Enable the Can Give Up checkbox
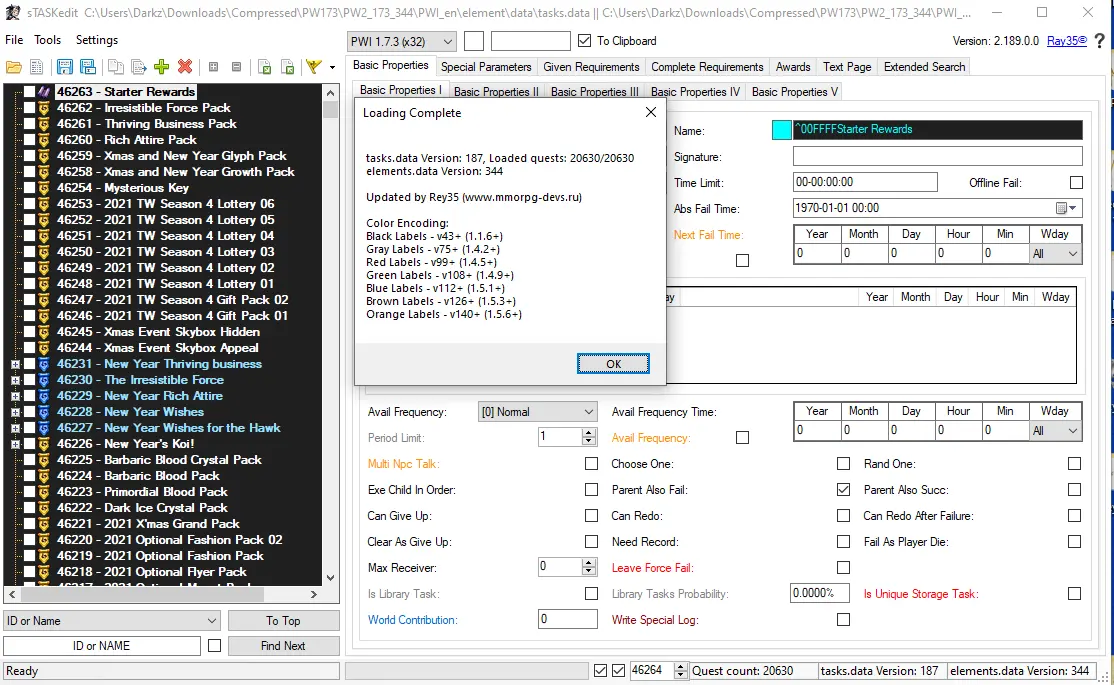Viewport: 1114px width, 685px height. [x=591, y=515]
